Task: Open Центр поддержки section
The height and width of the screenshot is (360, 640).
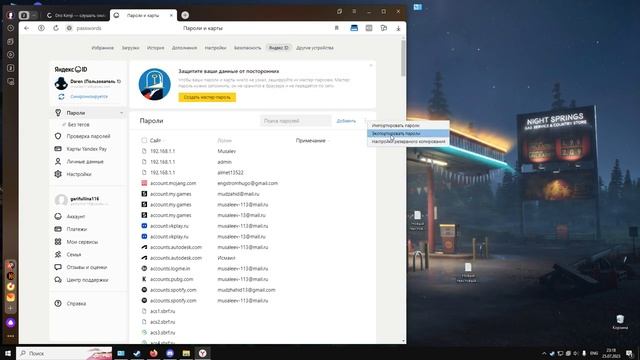Action: [x=87, y=280]
